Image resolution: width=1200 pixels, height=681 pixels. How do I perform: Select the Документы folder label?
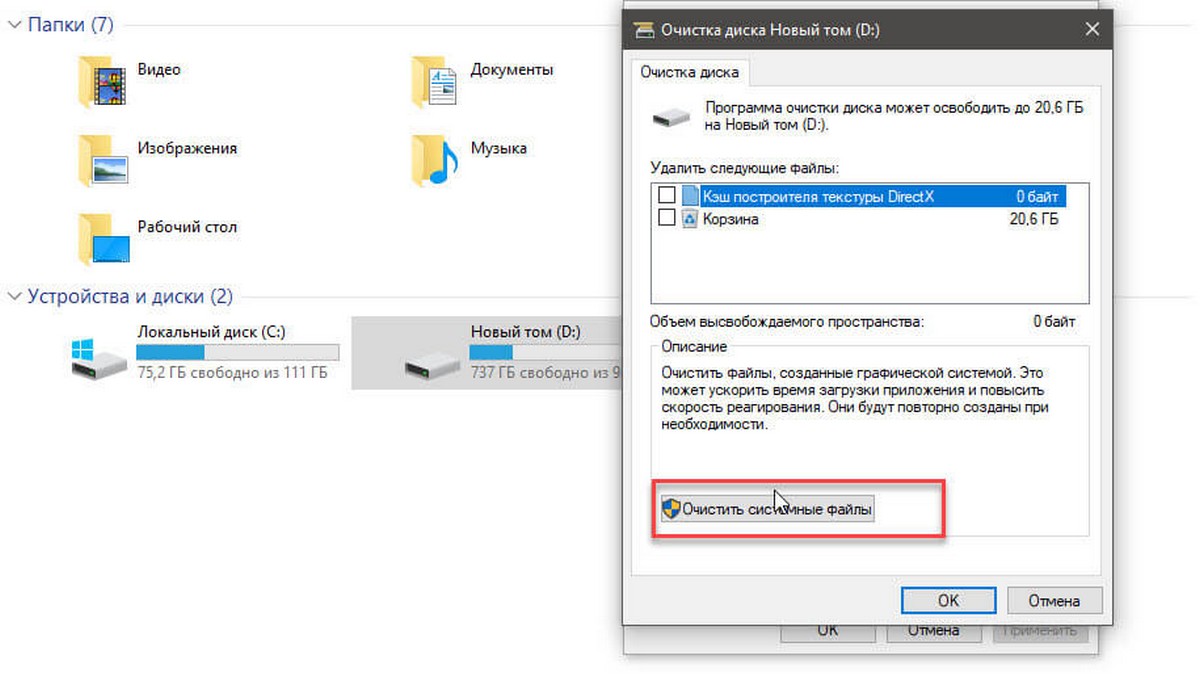point(512,69)
